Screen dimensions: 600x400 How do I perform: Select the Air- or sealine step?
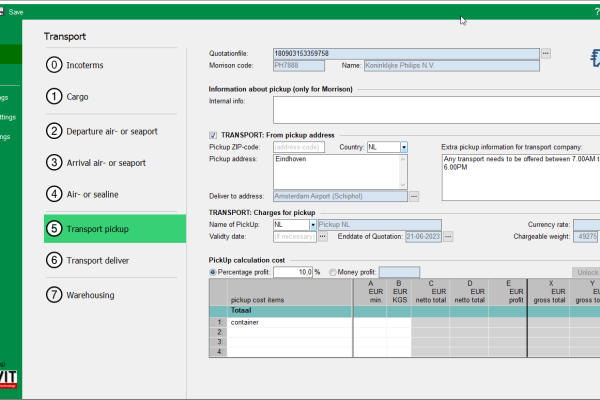coord(82,194)
